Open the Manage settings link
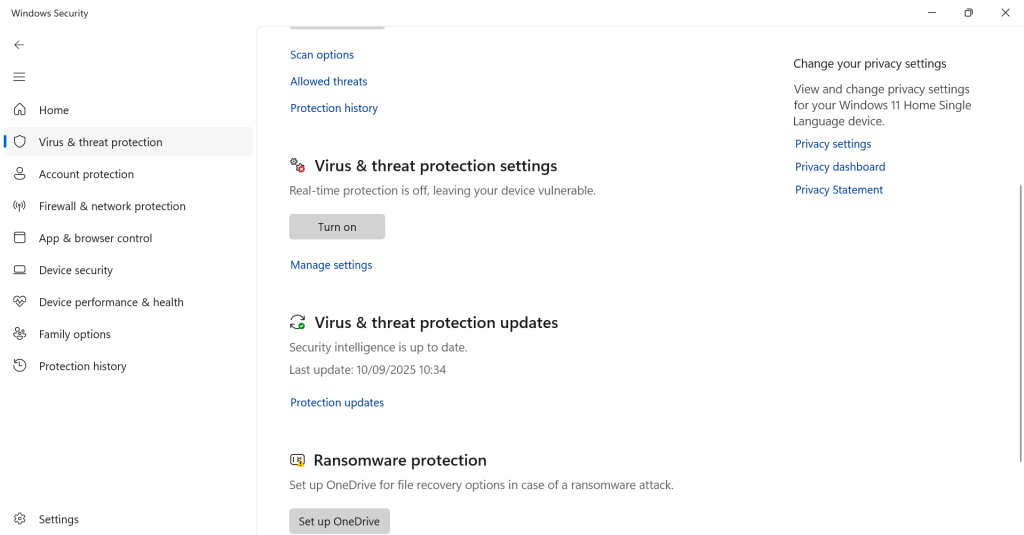 coord(331,265)
